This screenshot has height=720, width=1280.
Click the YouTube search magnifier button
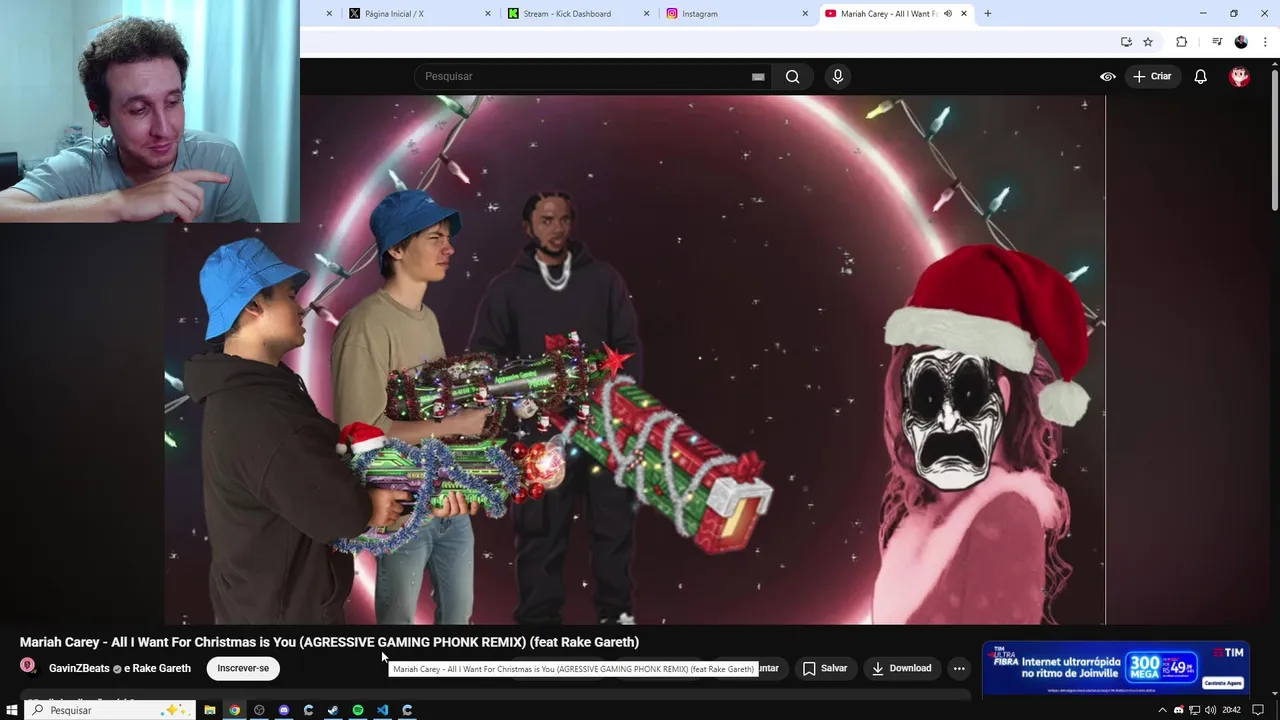pos(792,76)
